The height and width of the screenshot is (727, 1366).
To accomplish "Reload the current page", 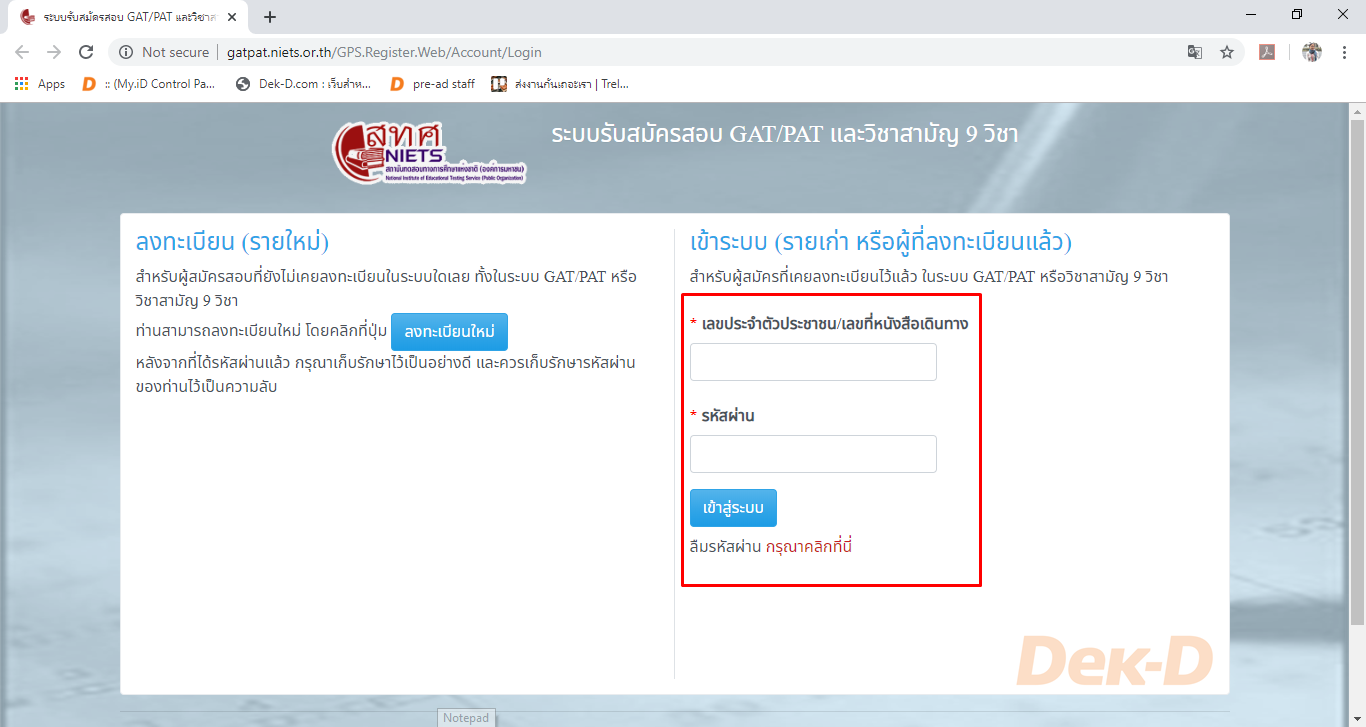I will coord(86,52).
